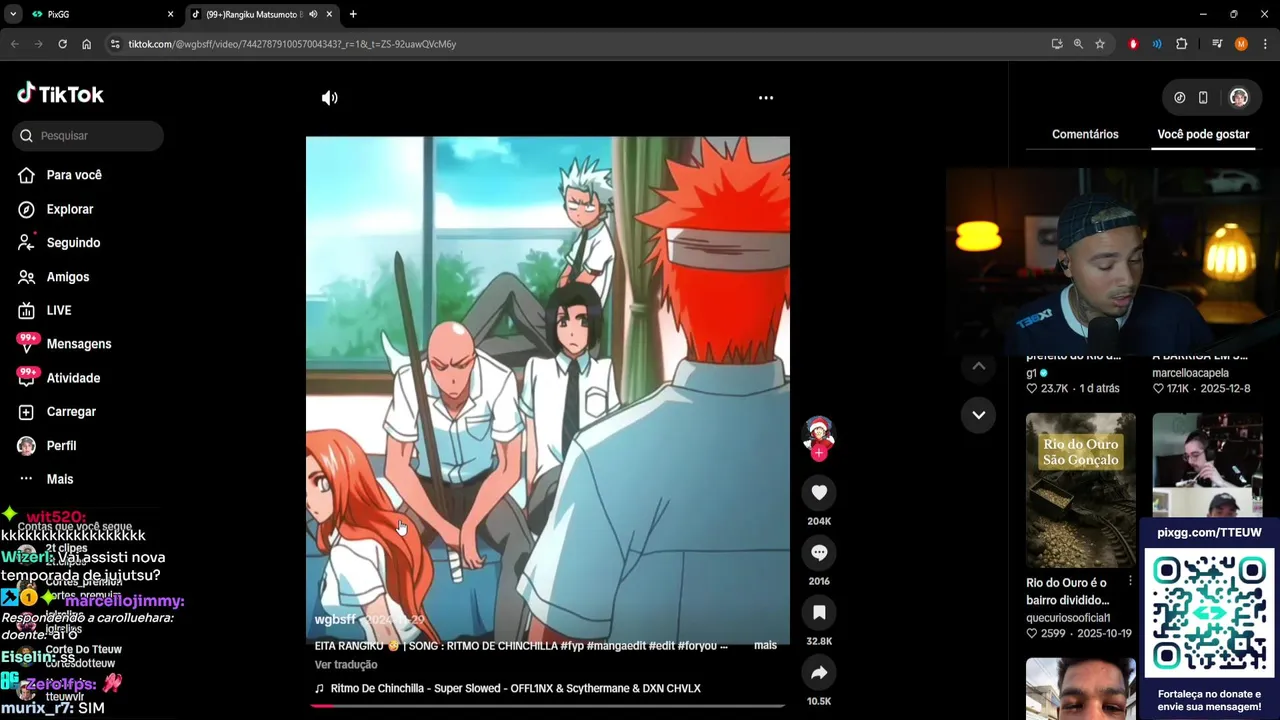This screenshot has width=1280, height=720.
Task: Open a new browser tab
Action: tap(353, 14)
